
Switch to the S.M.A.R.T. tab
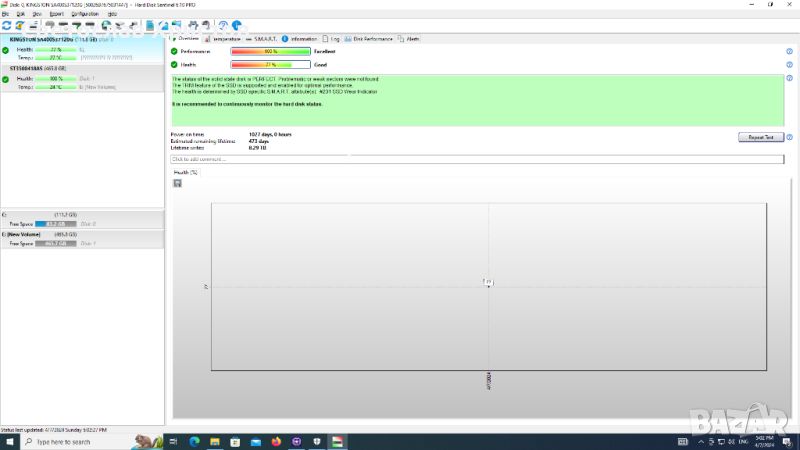(263, 39)
